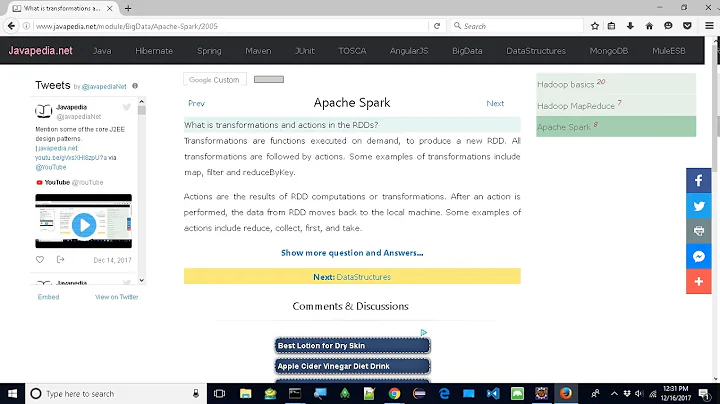Open Visual Studio Code from taskbar
This screenshot has width=720, height=404.
[493, 394]
